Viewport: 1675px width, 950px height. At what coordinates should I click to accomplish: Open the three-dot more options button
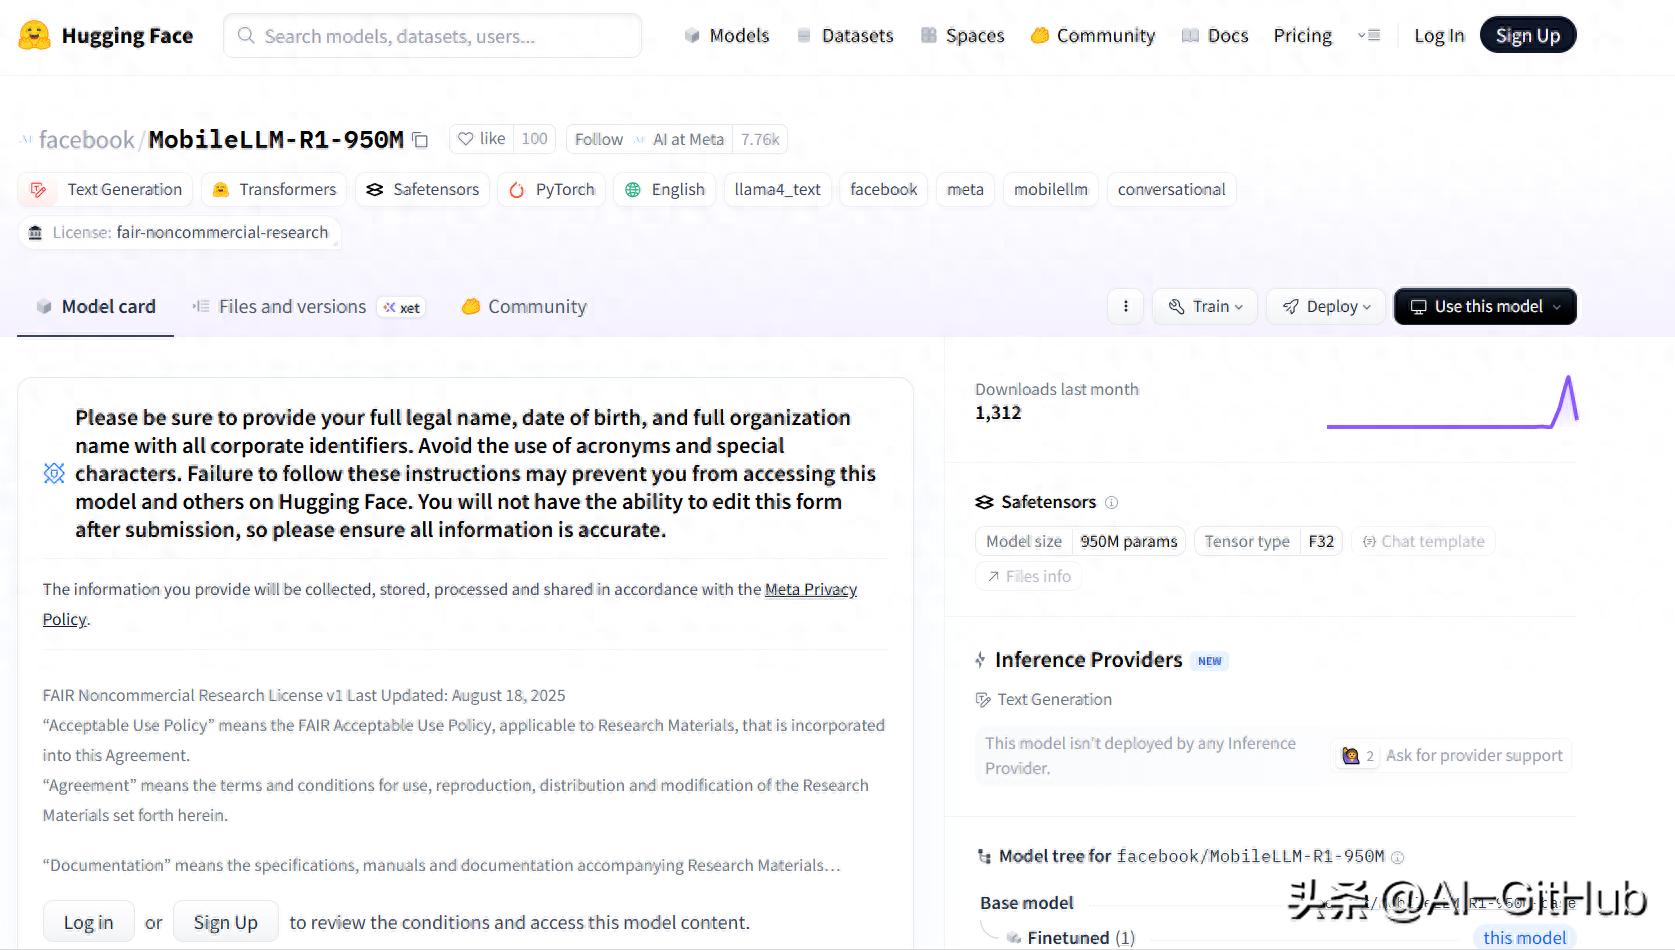pyautogui.click(x=1126, y=306)
